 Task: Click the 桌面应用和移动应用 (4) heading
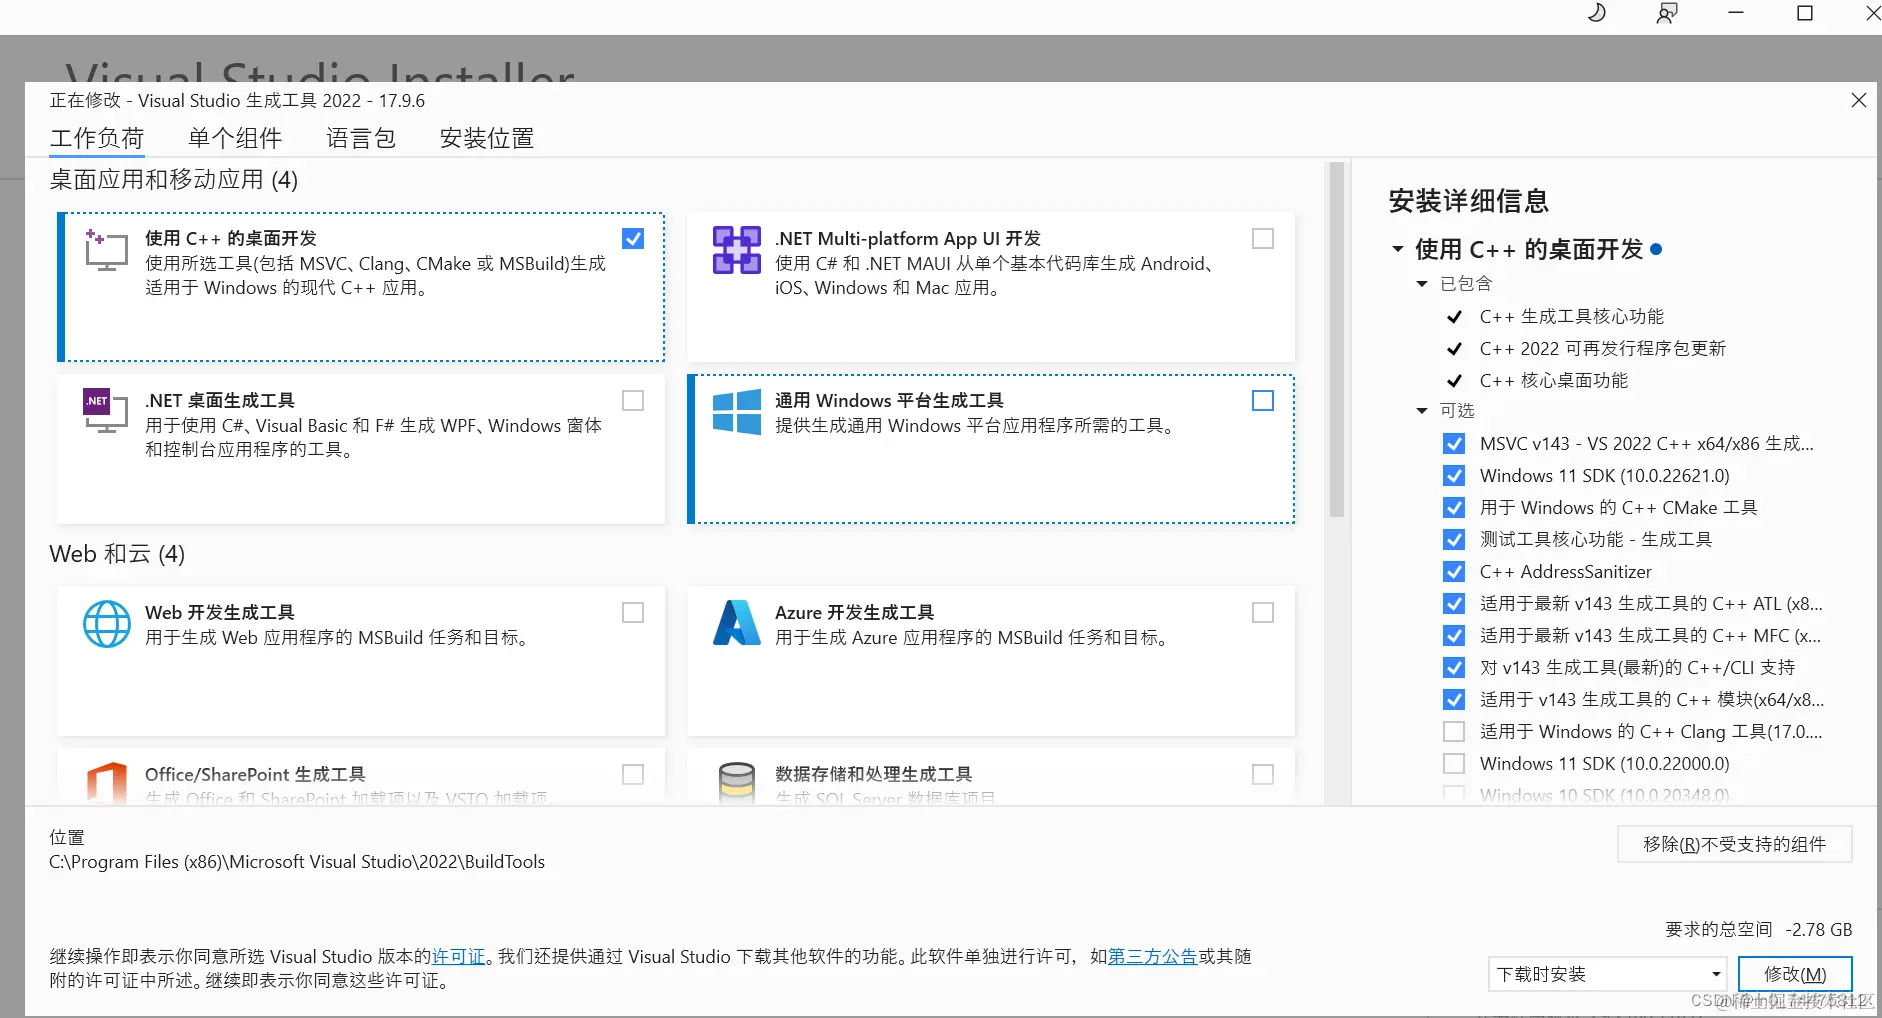(174, 180)
